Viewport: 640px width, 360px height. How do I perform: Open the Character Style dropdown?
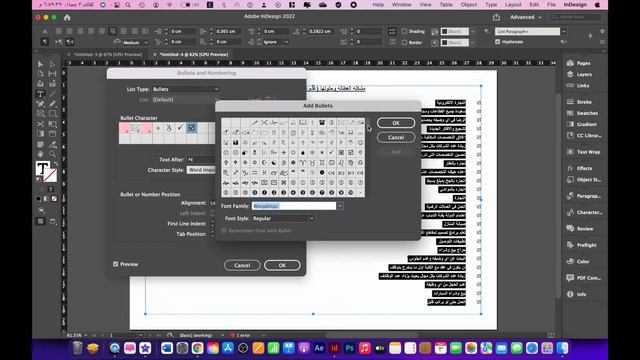pyautogui.click(x=202, y=170)
